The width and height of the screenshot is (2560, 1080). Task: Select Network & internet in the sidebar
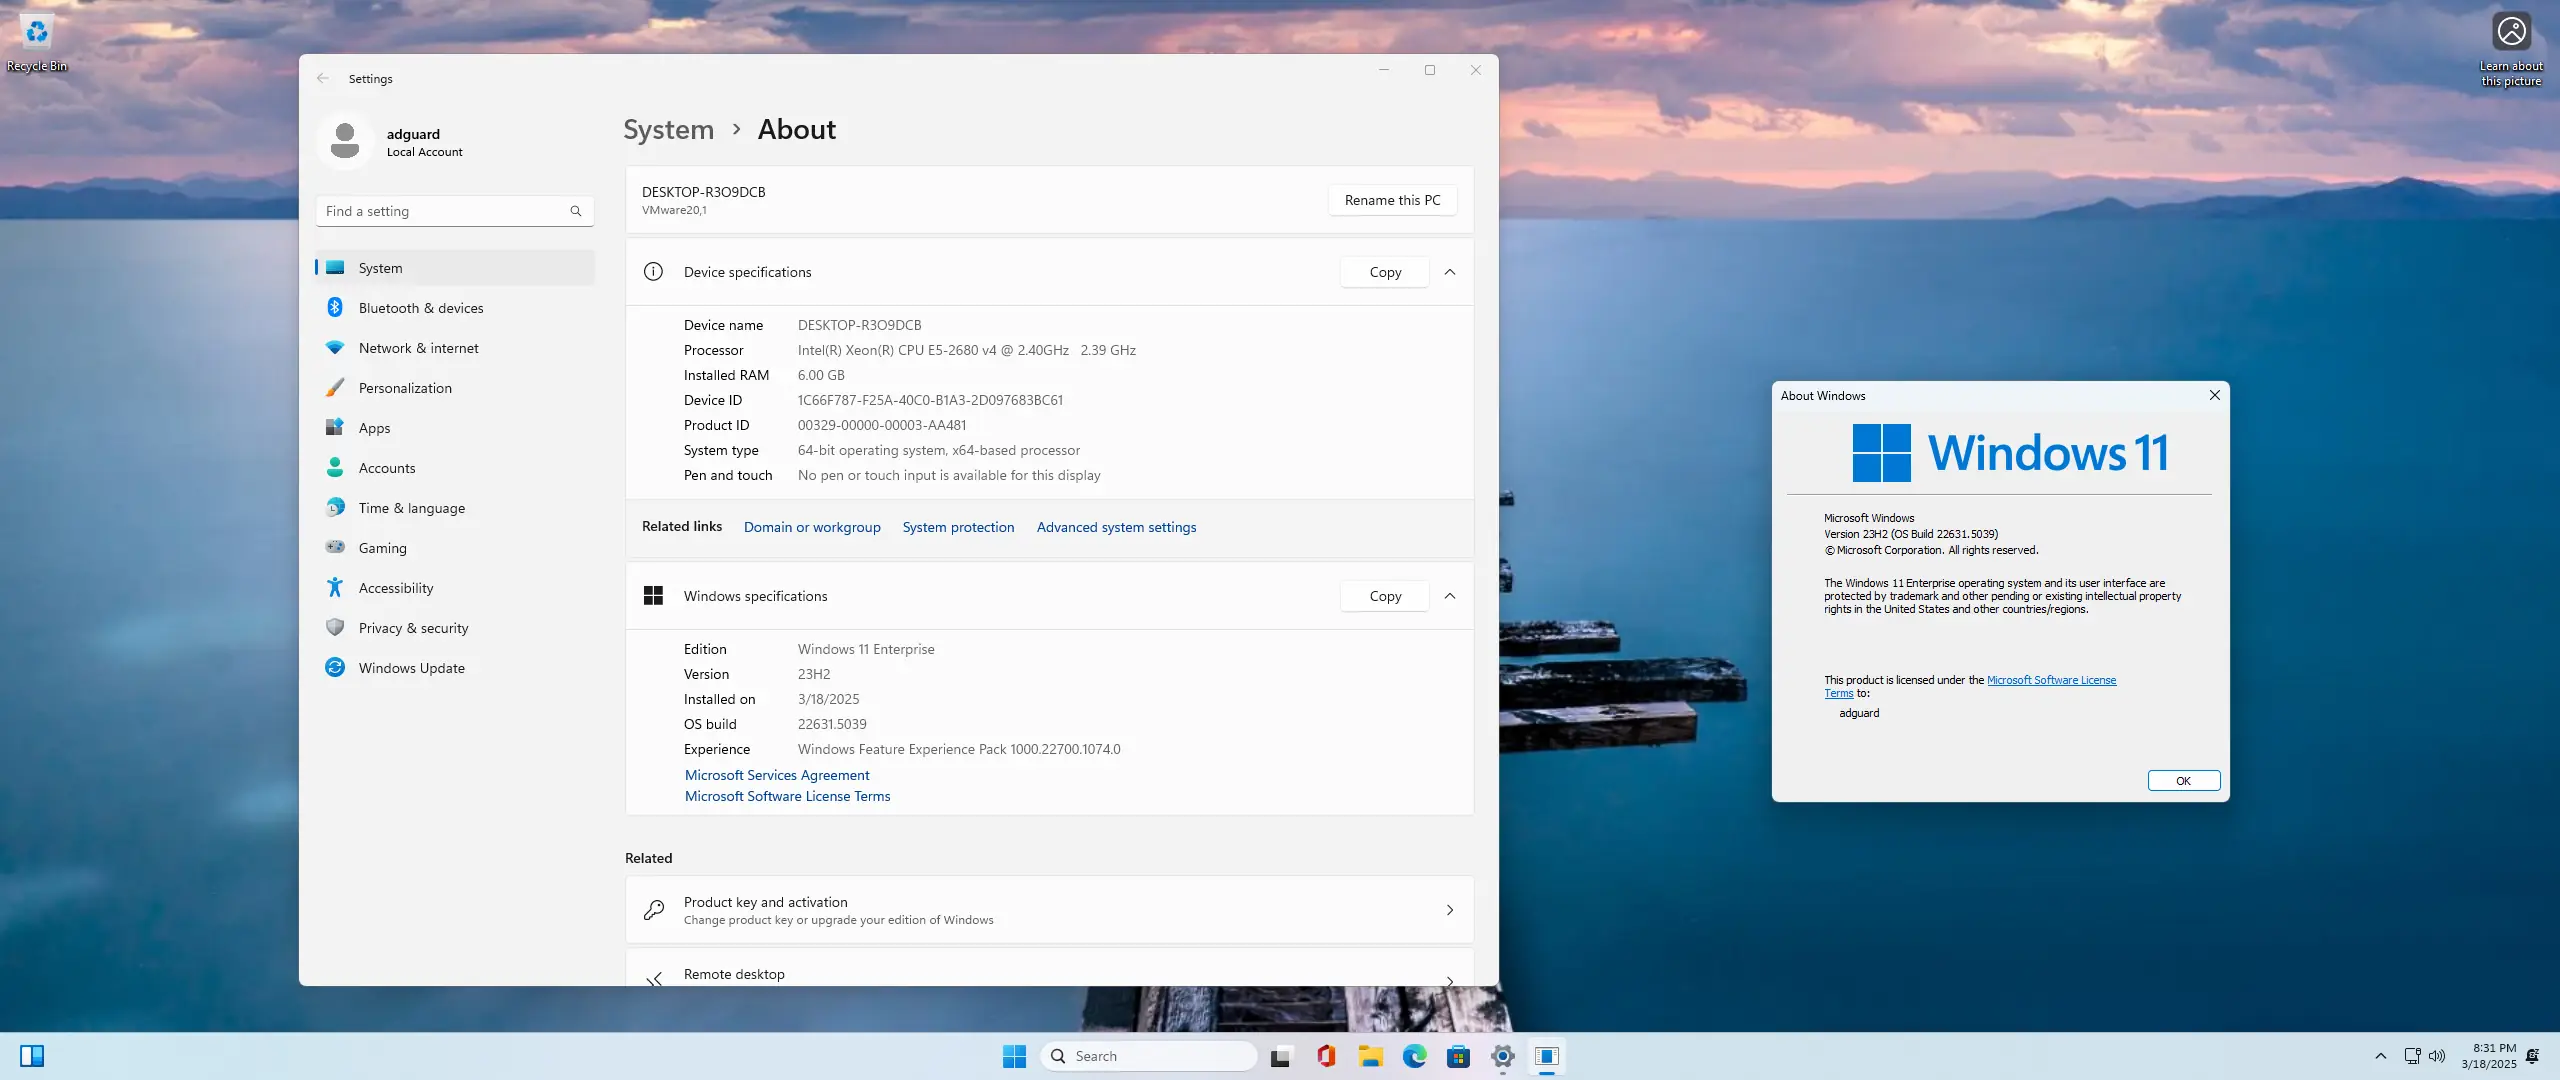417,347
